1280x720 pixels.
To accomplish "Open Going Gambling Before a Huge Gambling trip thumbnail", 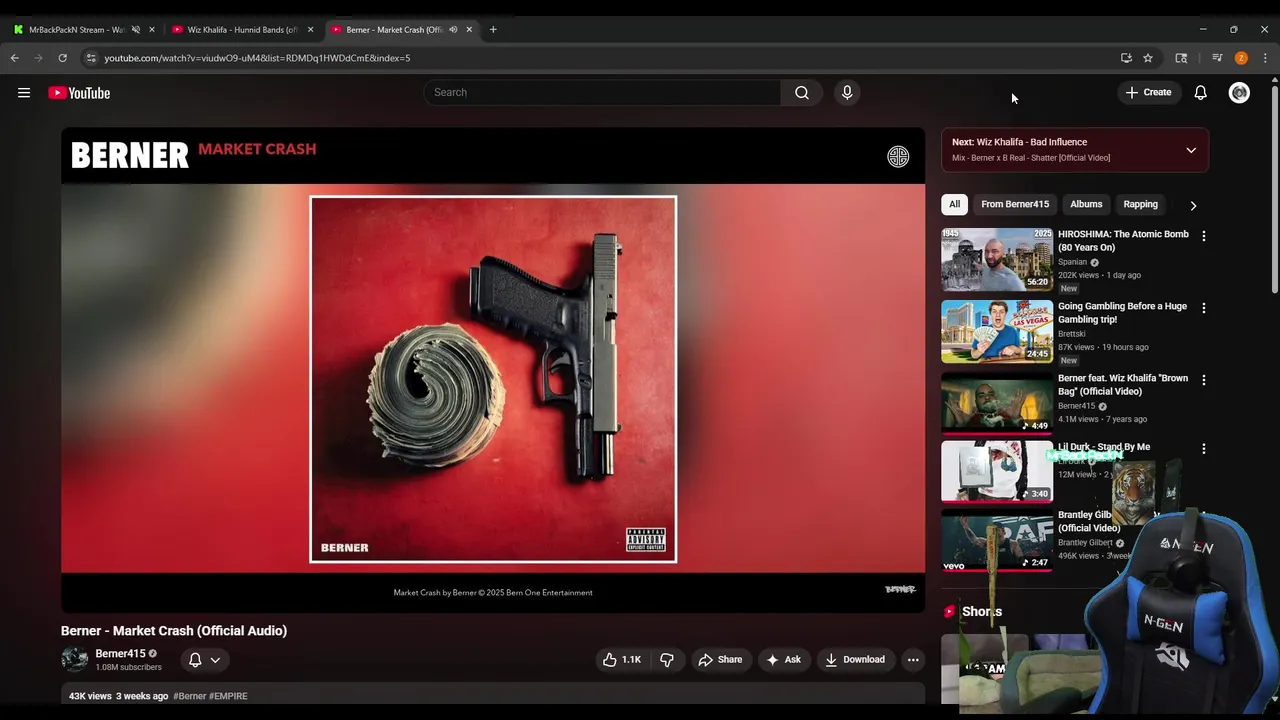I will tap(997, 331).
